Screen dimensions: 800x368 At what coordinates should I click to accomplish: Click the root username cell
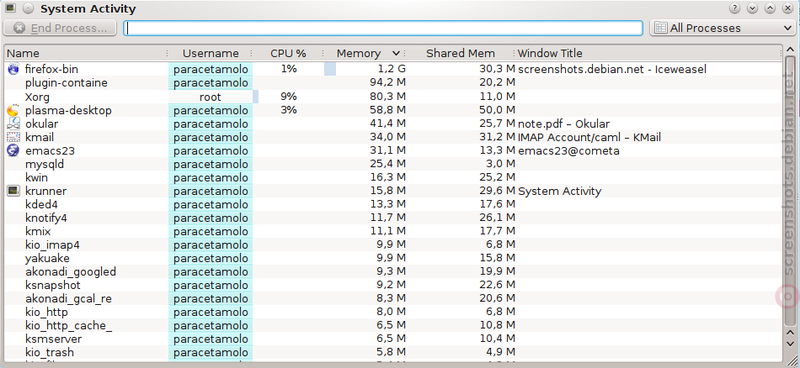[210, 96]
